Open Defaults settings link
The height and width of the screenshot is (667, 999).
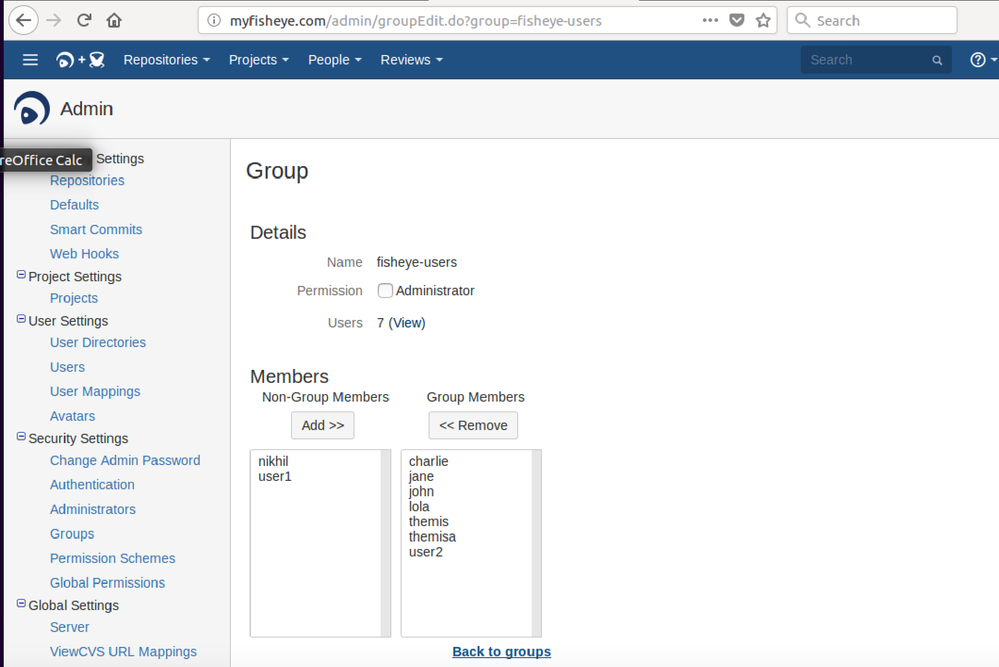pos(75,205)
